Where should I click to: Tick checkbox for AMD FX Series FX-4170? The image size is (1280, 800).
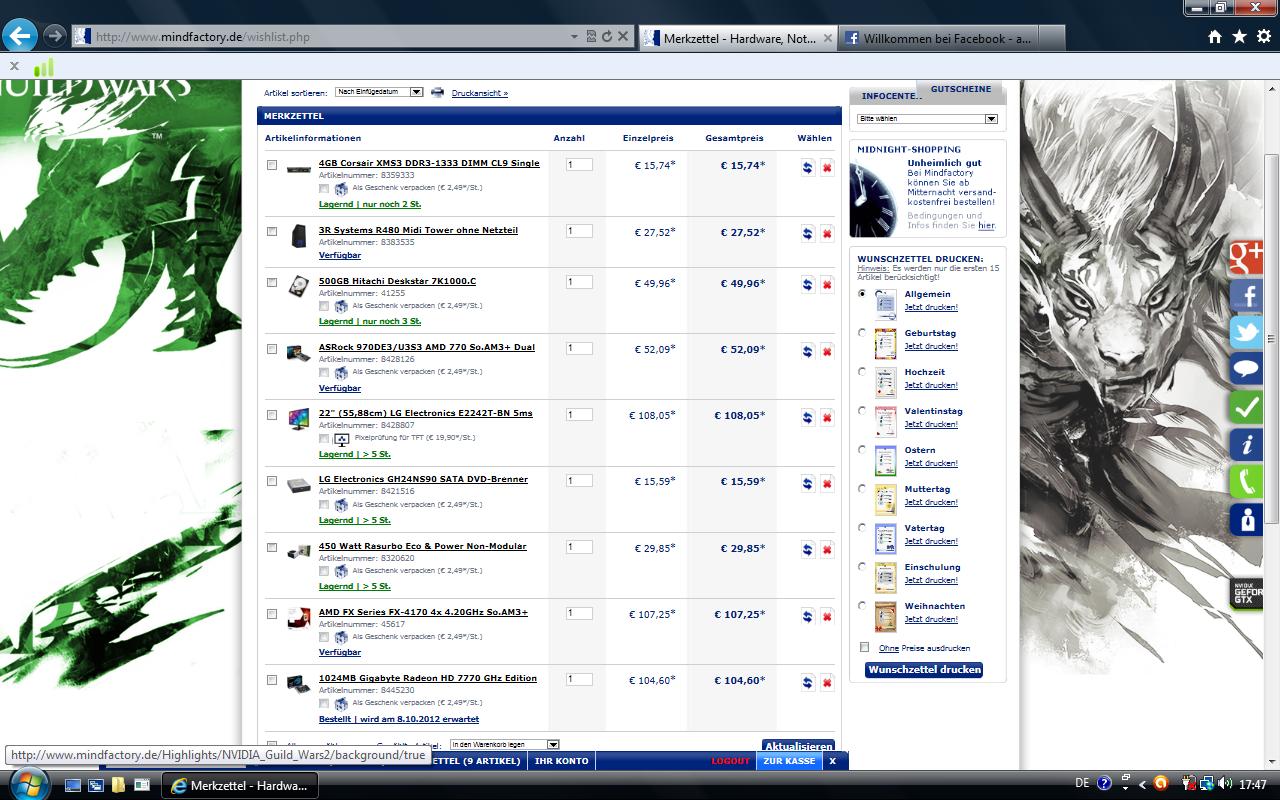click(271, 614)
